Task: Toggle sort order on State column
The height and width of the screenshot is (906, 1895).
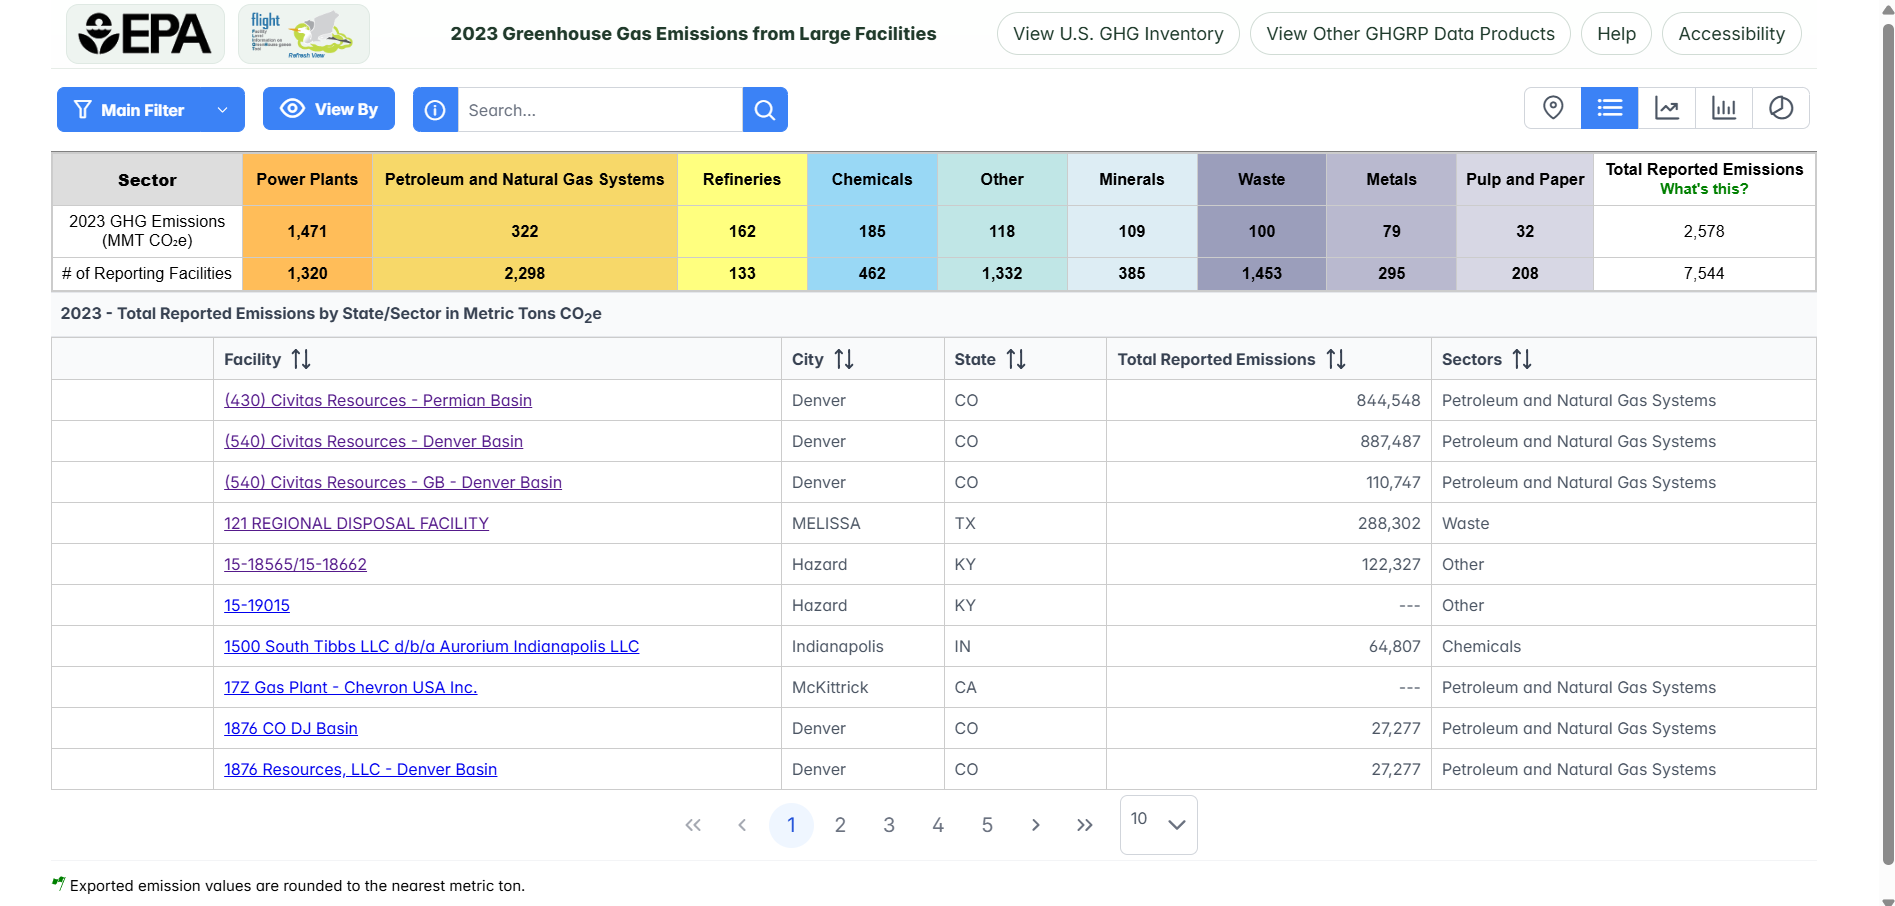Action: point(1016,359)
